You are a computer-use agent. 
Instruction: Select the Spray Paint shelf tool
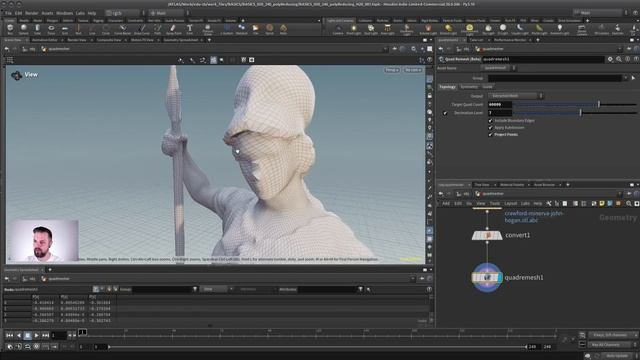click(x=173, y=29)
